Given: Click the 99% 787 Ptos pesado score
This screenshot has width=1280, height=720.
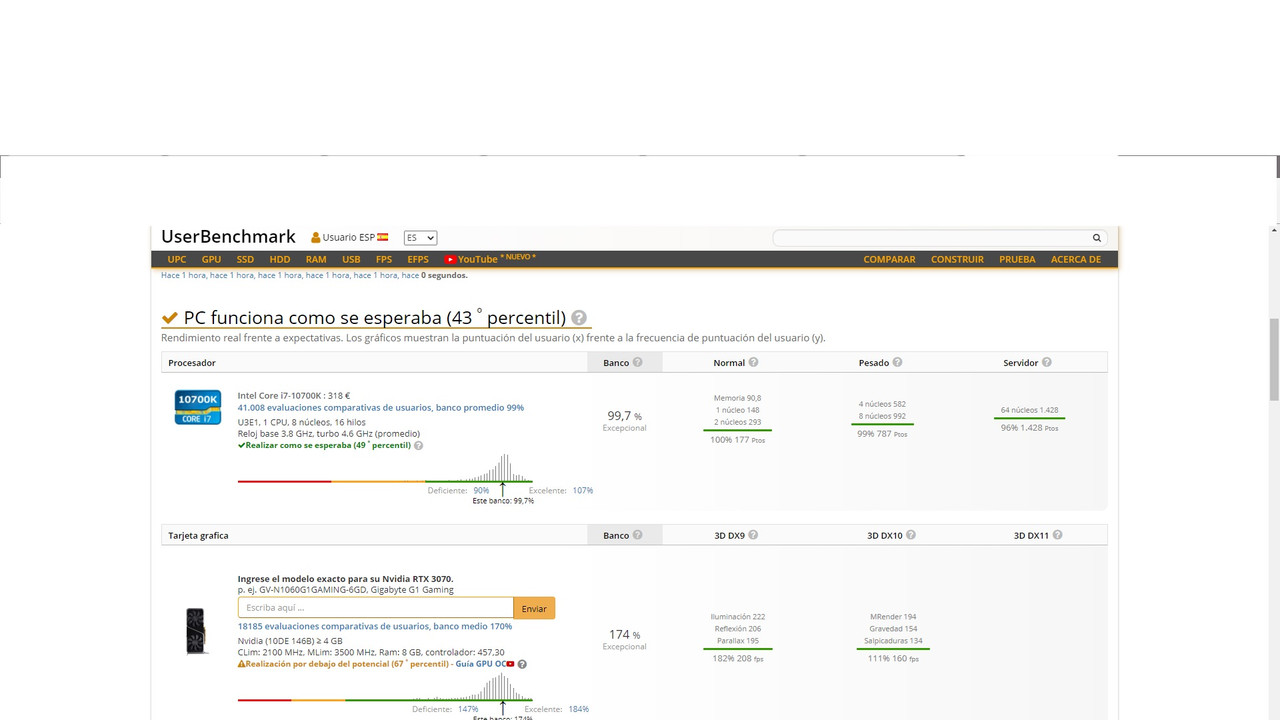Looking at the screenshot, I should coord(882,434).
